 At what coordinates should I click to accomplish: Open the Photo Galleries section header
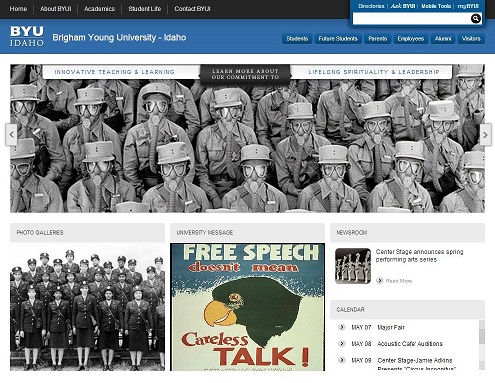(87, 233)
